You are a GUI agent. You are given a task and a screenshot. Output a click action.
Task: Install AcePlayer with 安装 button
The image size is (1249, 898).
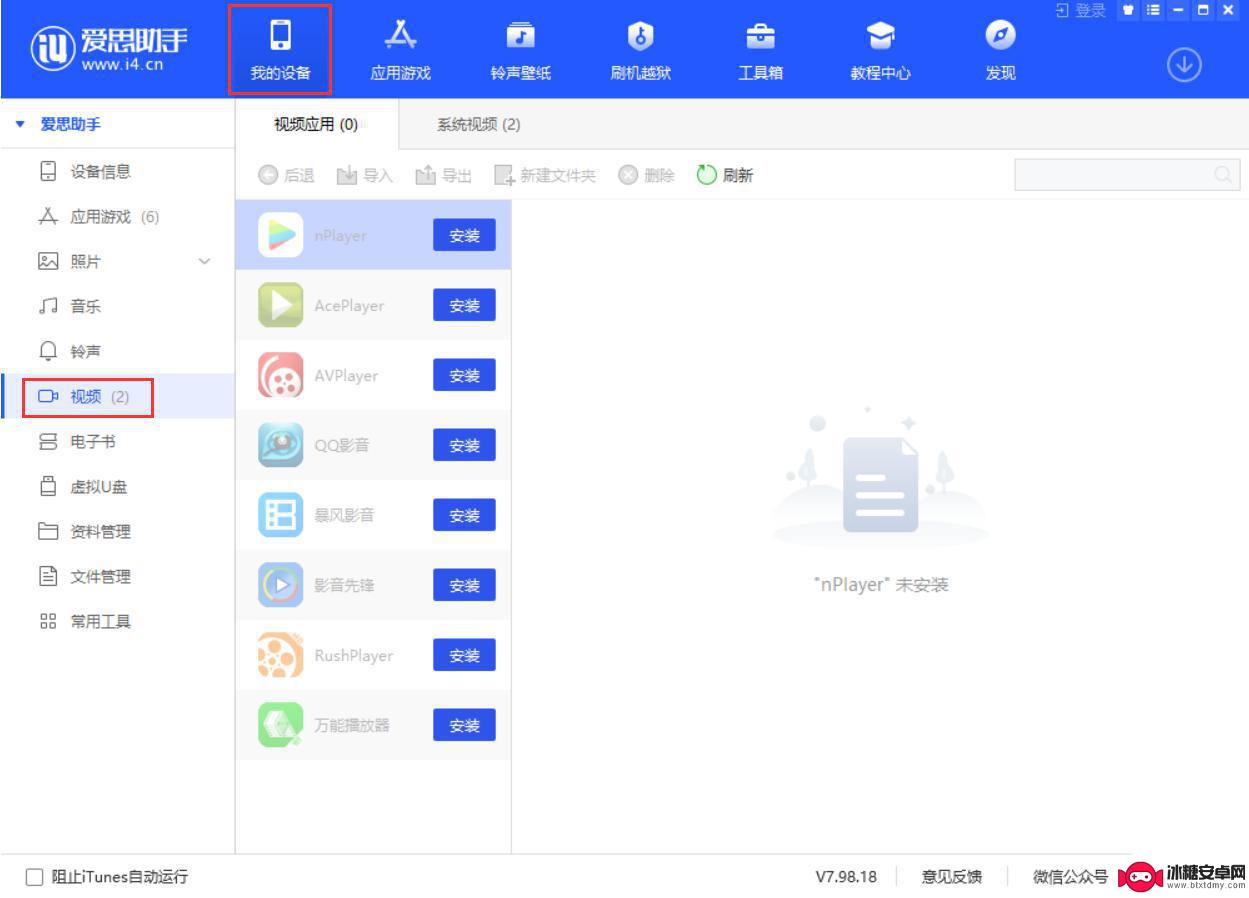pos(464,306)
